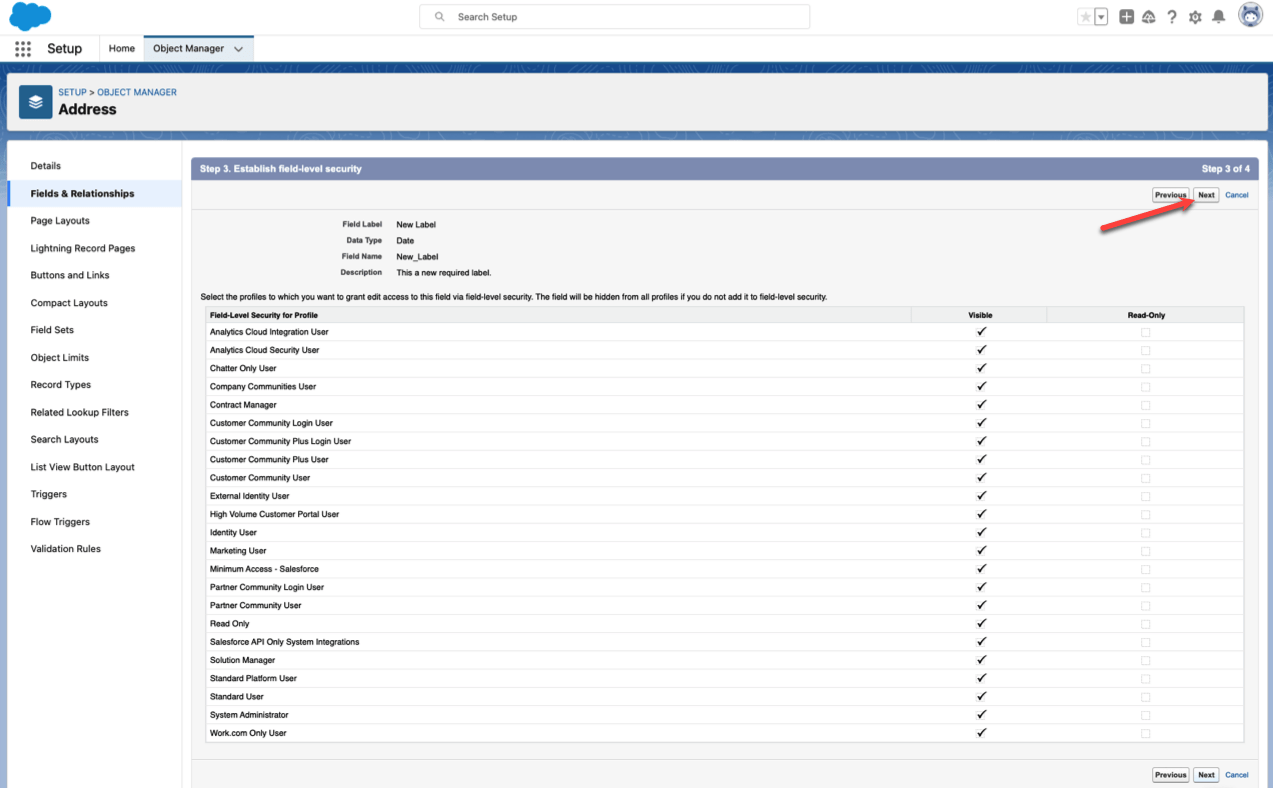Switch to the Home tab

122,48
